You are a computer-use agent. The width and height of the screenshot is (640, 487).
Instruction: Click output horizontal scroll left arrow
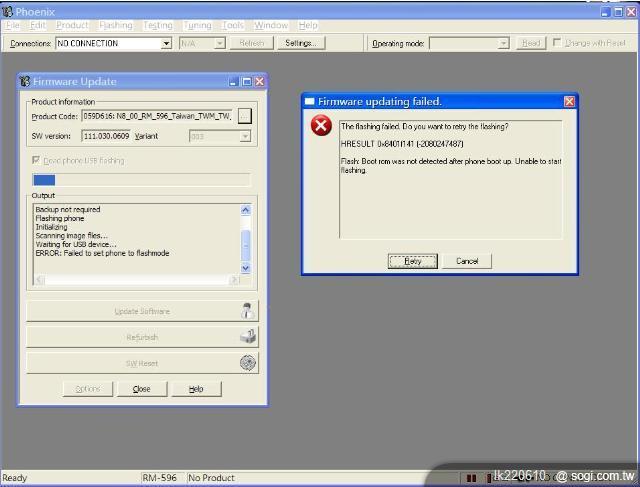coord(40,280)
